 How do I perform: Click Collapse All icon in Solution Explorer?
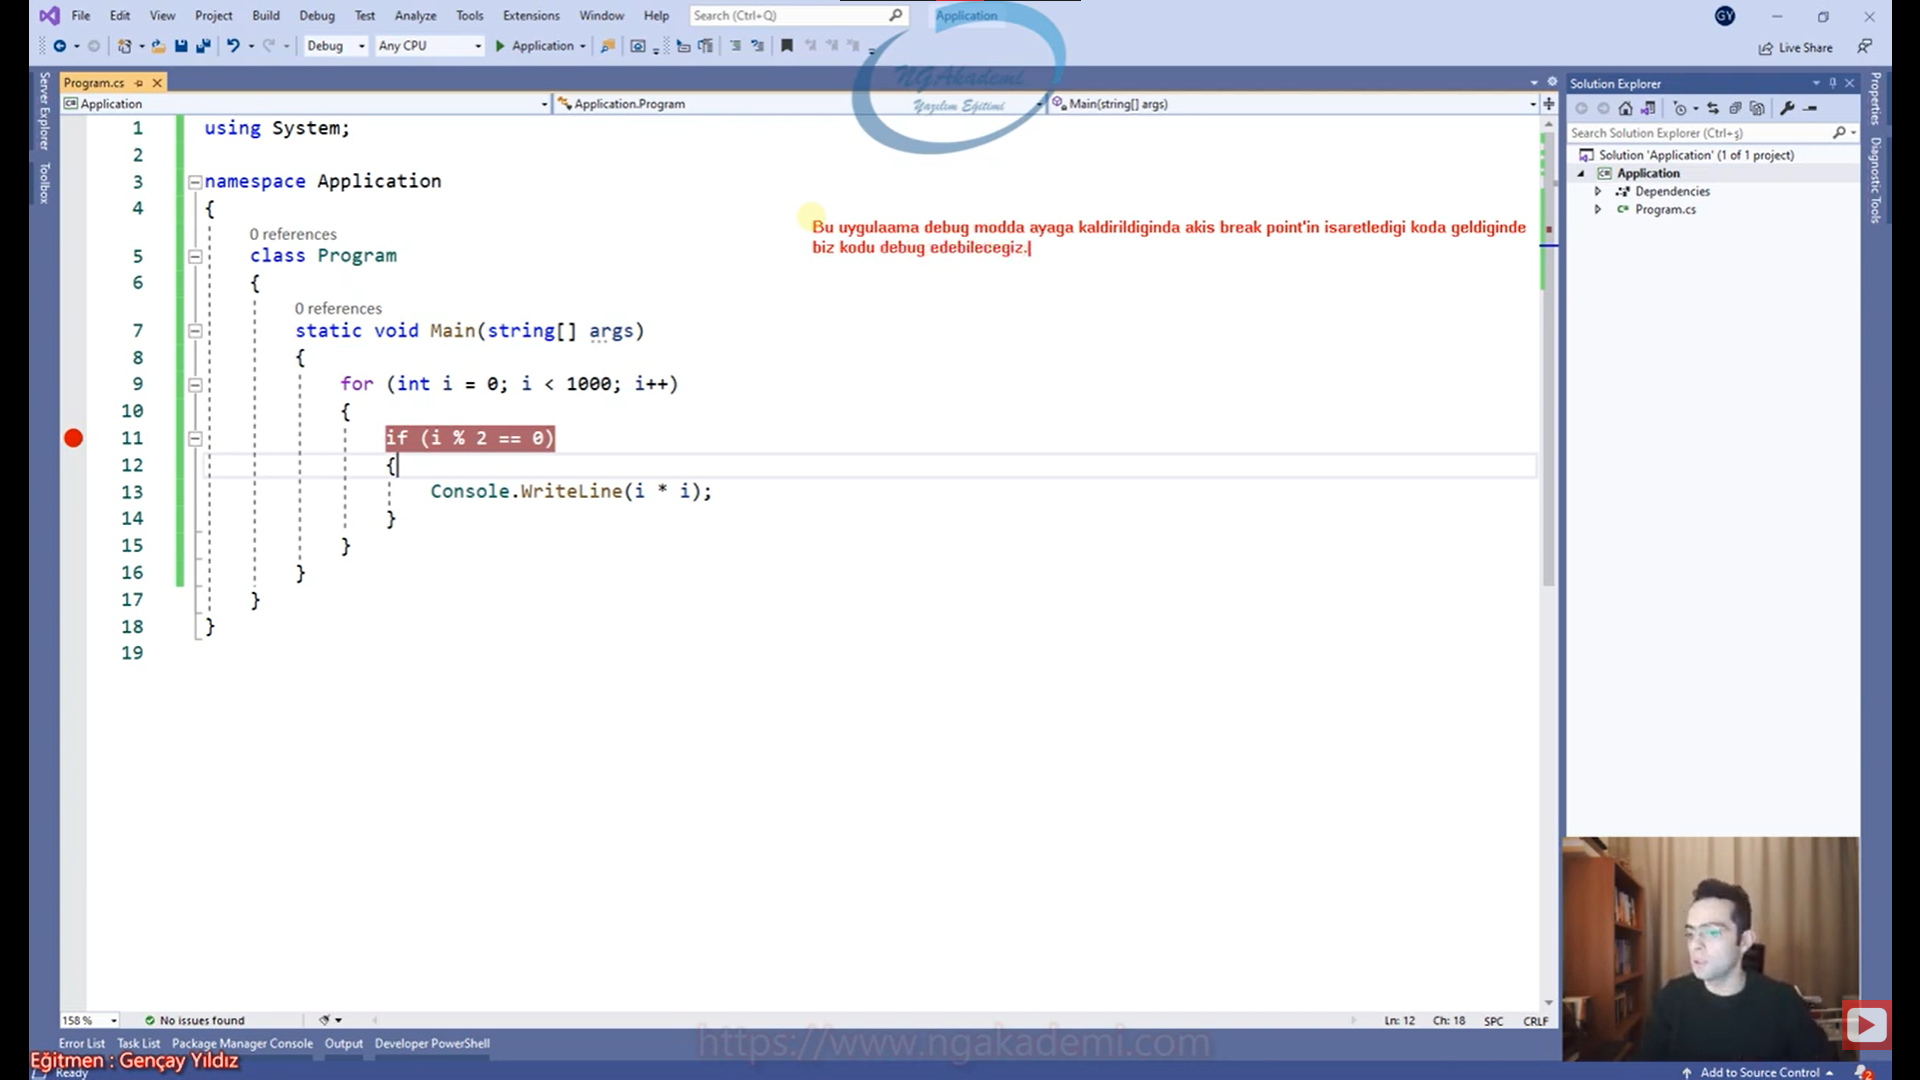pyautogui.click(x=1735, y=108)
